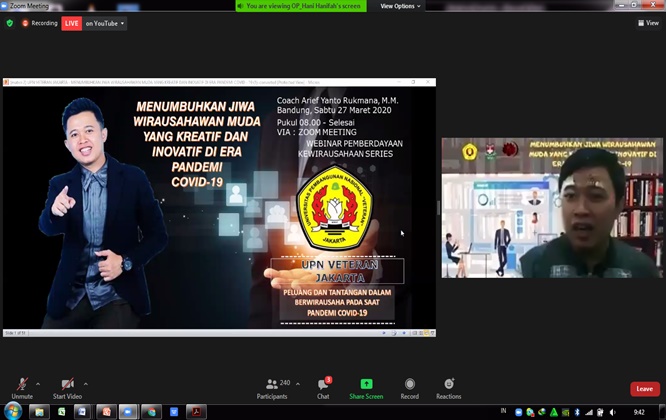Click the View layout button
666x420 pixels.
click(647, 23)
